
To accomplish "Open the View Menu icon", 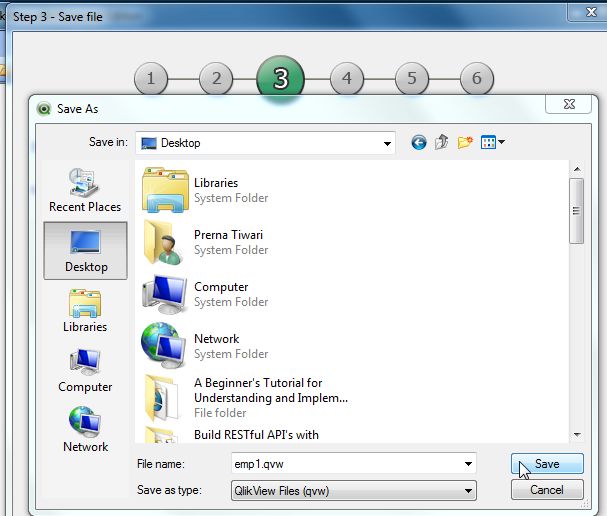I will [488, 142].
